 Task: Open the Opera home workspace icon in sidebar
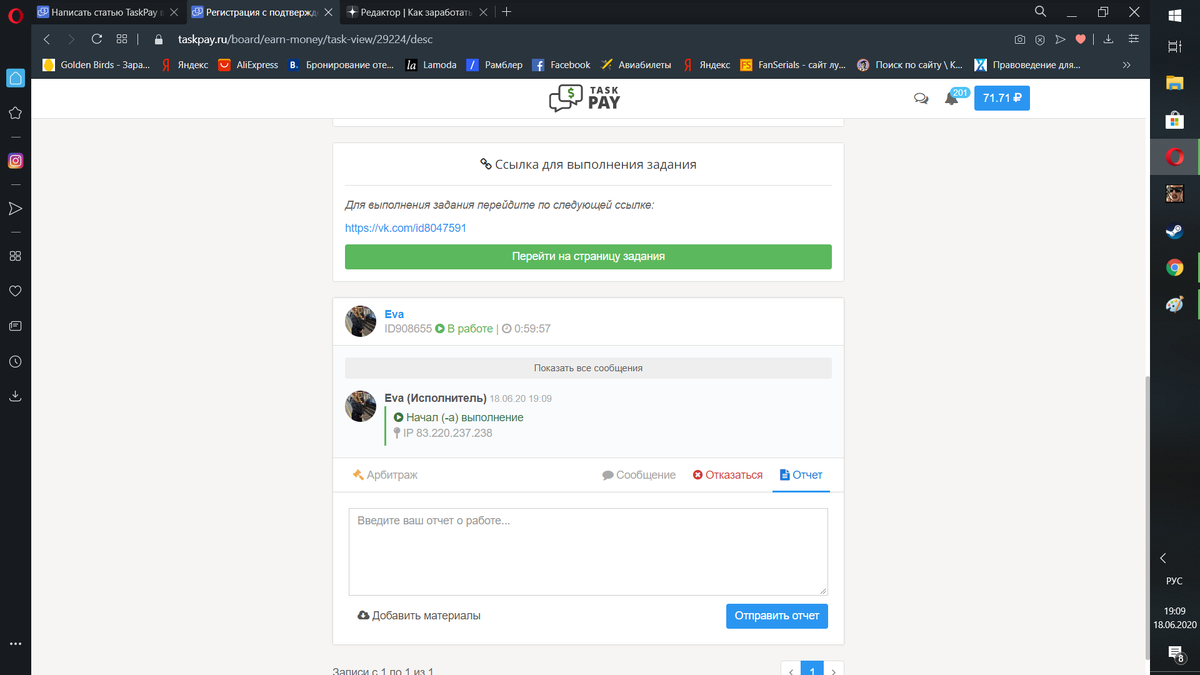pos(15,78)
